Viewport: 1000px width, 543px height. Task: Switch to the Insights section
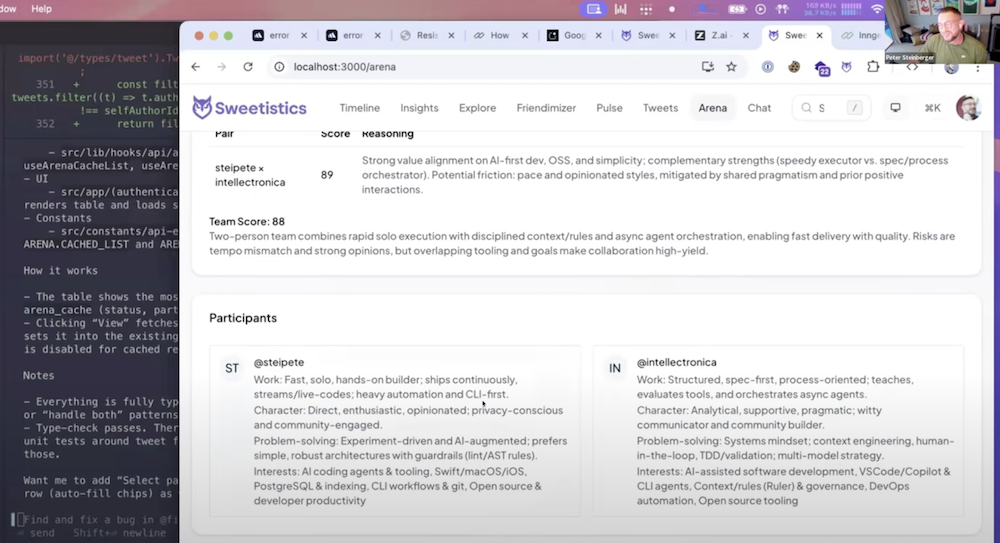coord(419,108)
